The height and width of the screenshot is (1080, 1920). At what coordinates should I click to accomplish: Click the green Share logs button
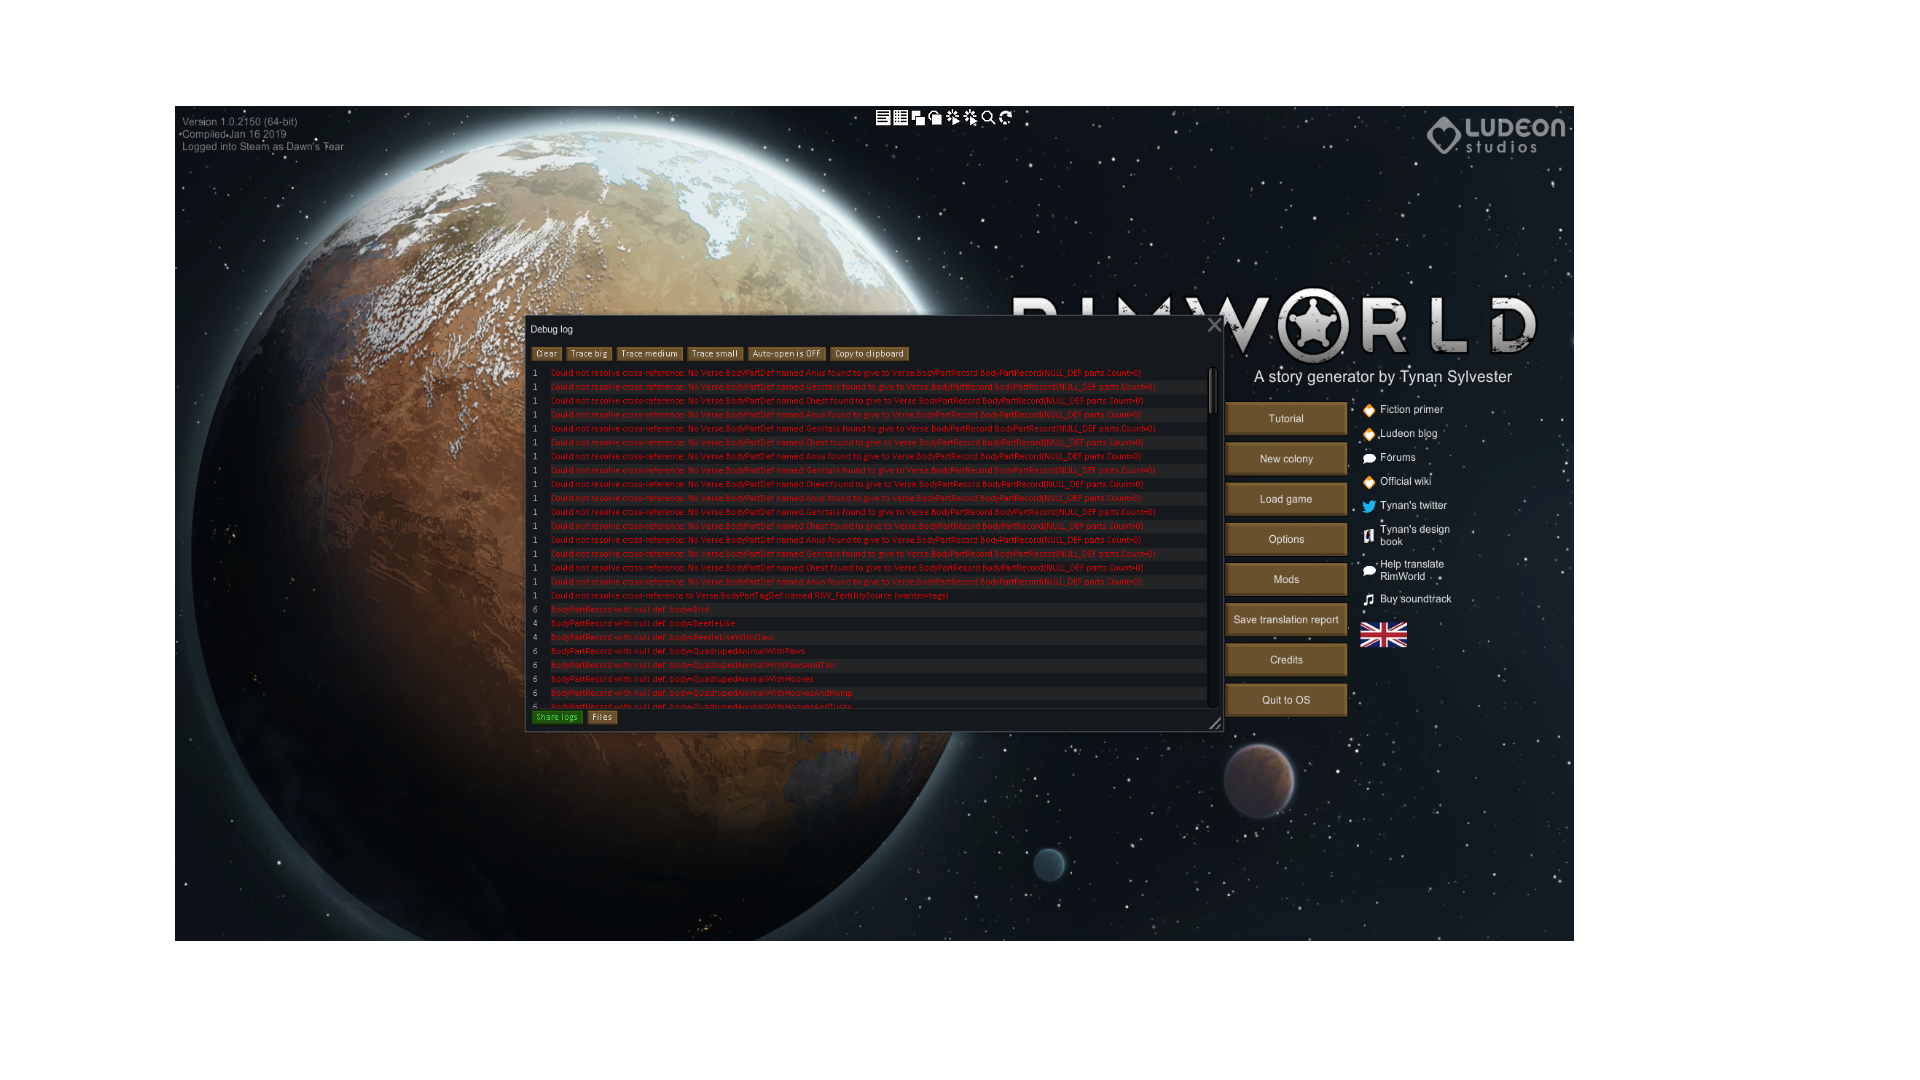[557, 717]
